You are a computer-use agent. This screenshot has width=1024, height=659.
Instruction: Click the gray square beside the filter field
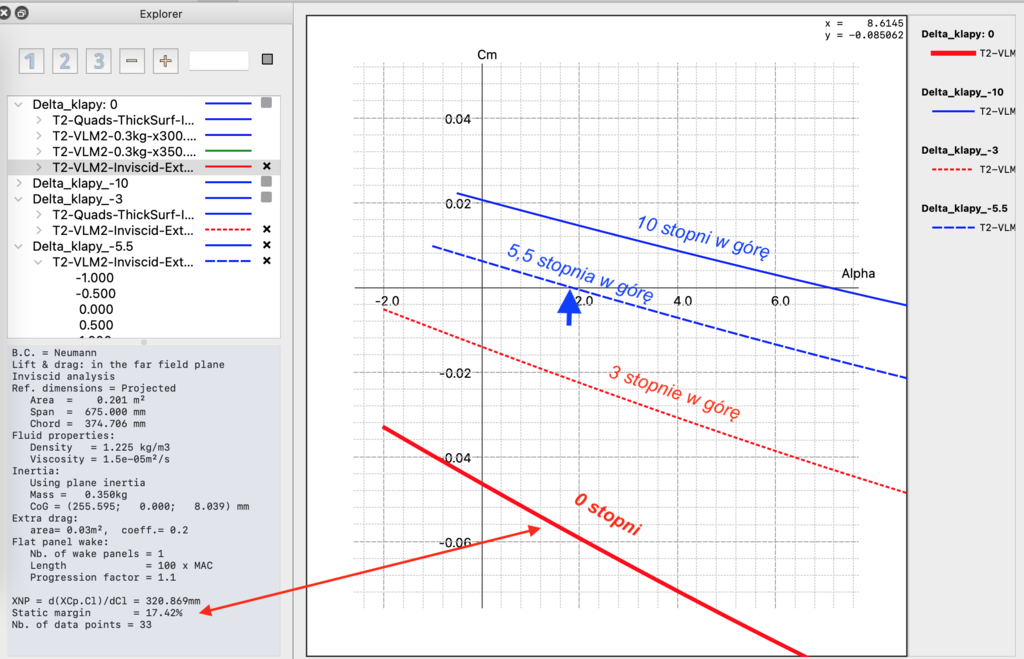pyautogui.click(x=267, y=60)
